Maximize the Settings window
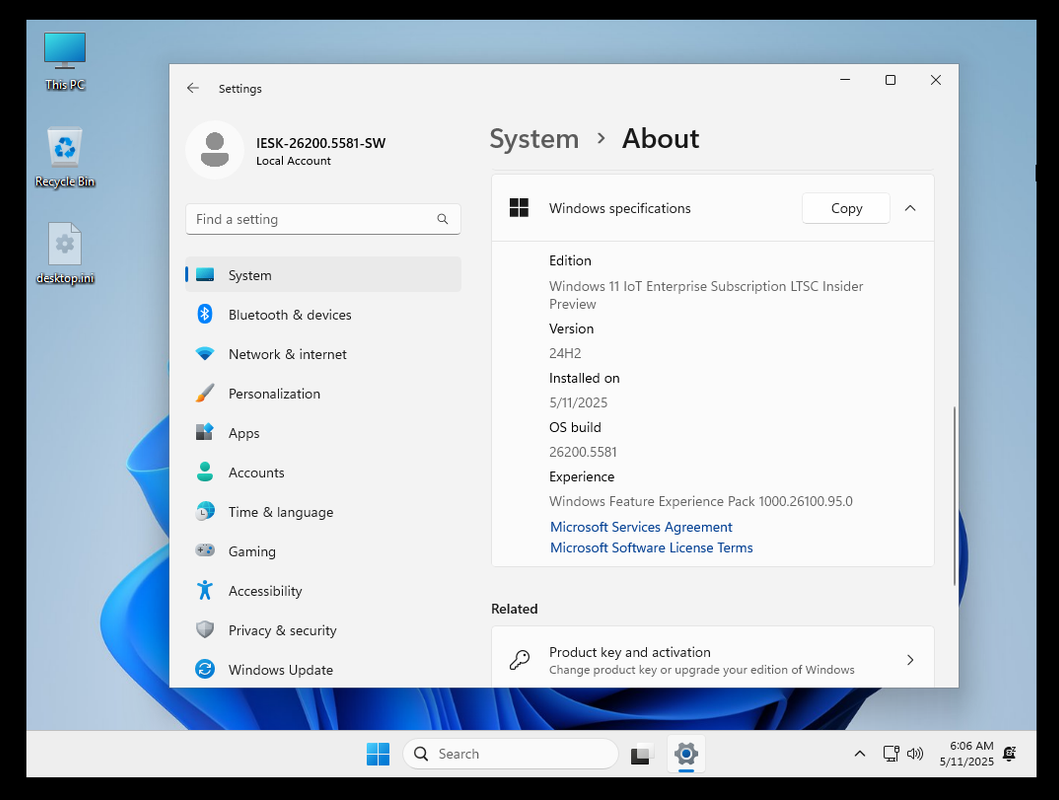The image size is (1059, 800). [x=890, y=80]
